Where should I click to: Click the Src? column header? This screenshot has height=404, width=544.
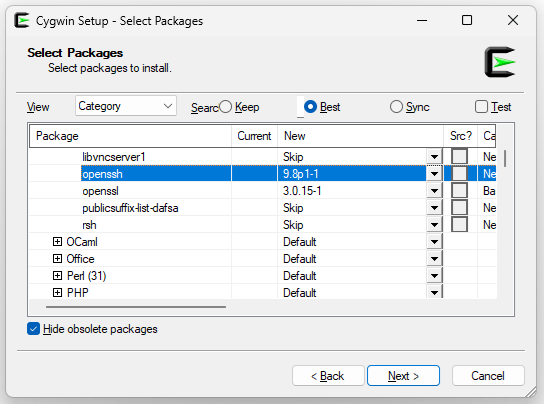461,136
